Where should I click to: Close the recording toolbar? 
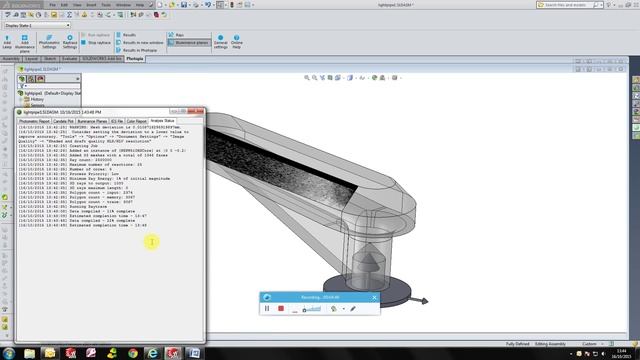pos(374,298)
